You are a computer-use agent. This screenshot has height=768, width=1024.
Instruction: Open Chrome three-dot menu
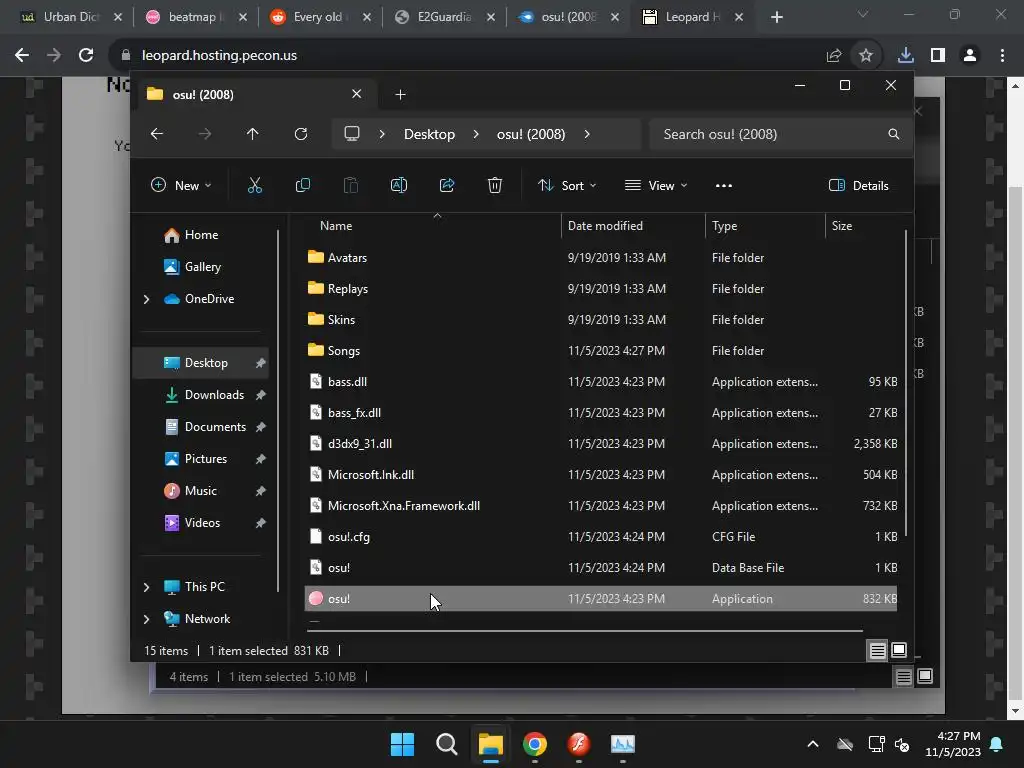point(1002,56)
